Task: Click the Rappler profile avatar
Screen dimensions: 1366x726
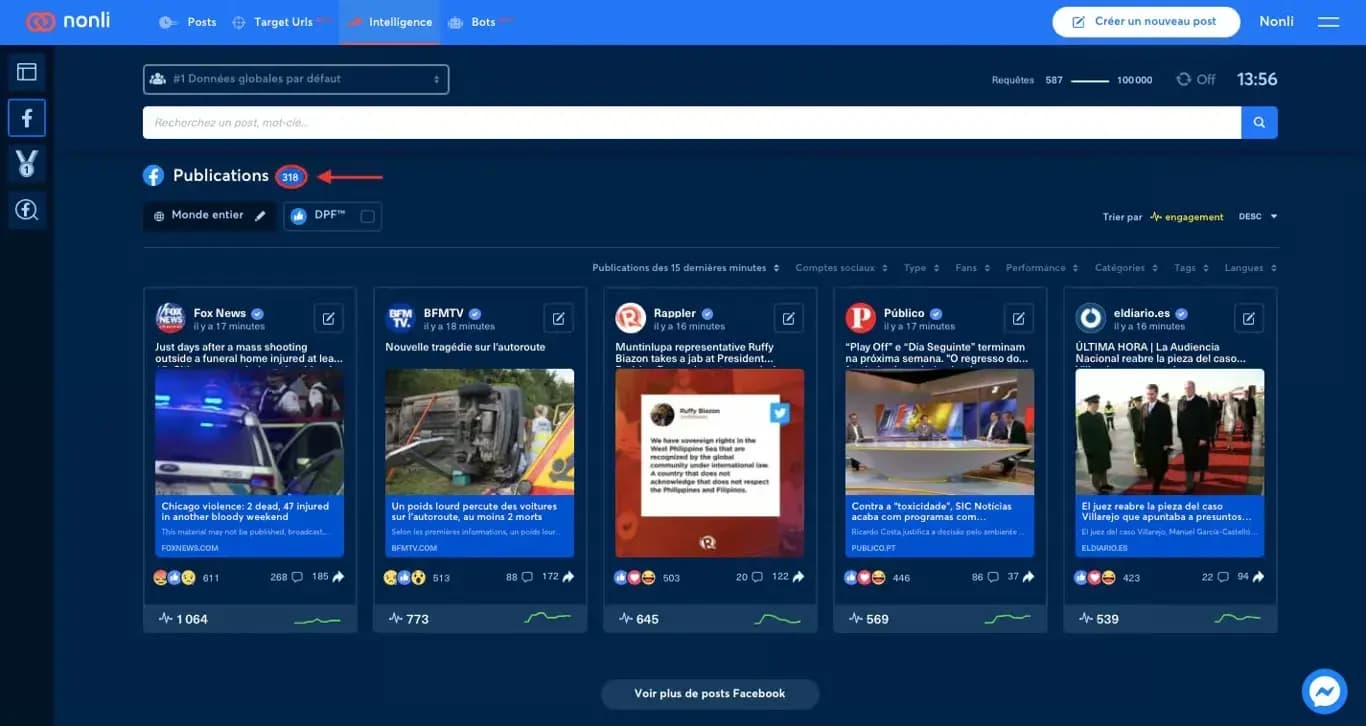Action: pyautogui.click(x=630, y=318)
